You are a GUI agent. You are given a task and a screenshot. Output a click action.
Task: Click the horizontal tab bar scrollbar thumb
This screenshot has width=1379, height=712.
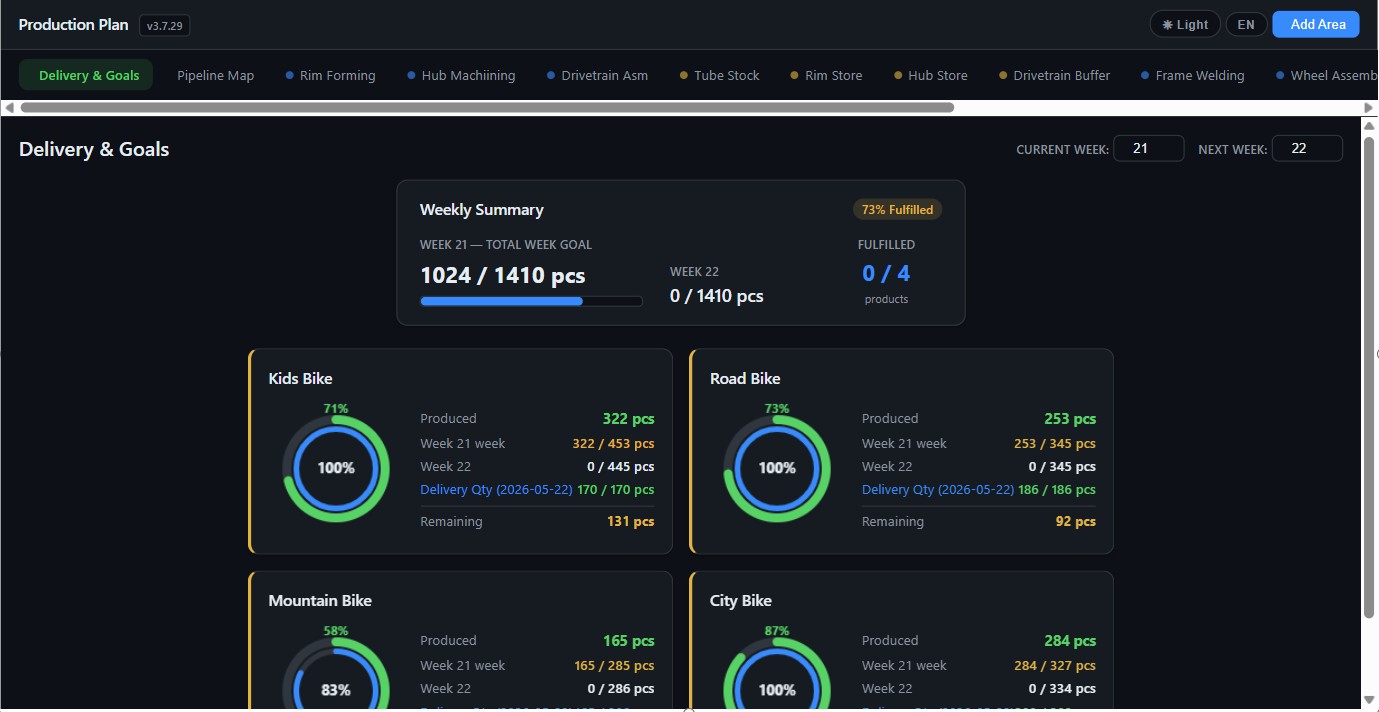coord(487,107)
